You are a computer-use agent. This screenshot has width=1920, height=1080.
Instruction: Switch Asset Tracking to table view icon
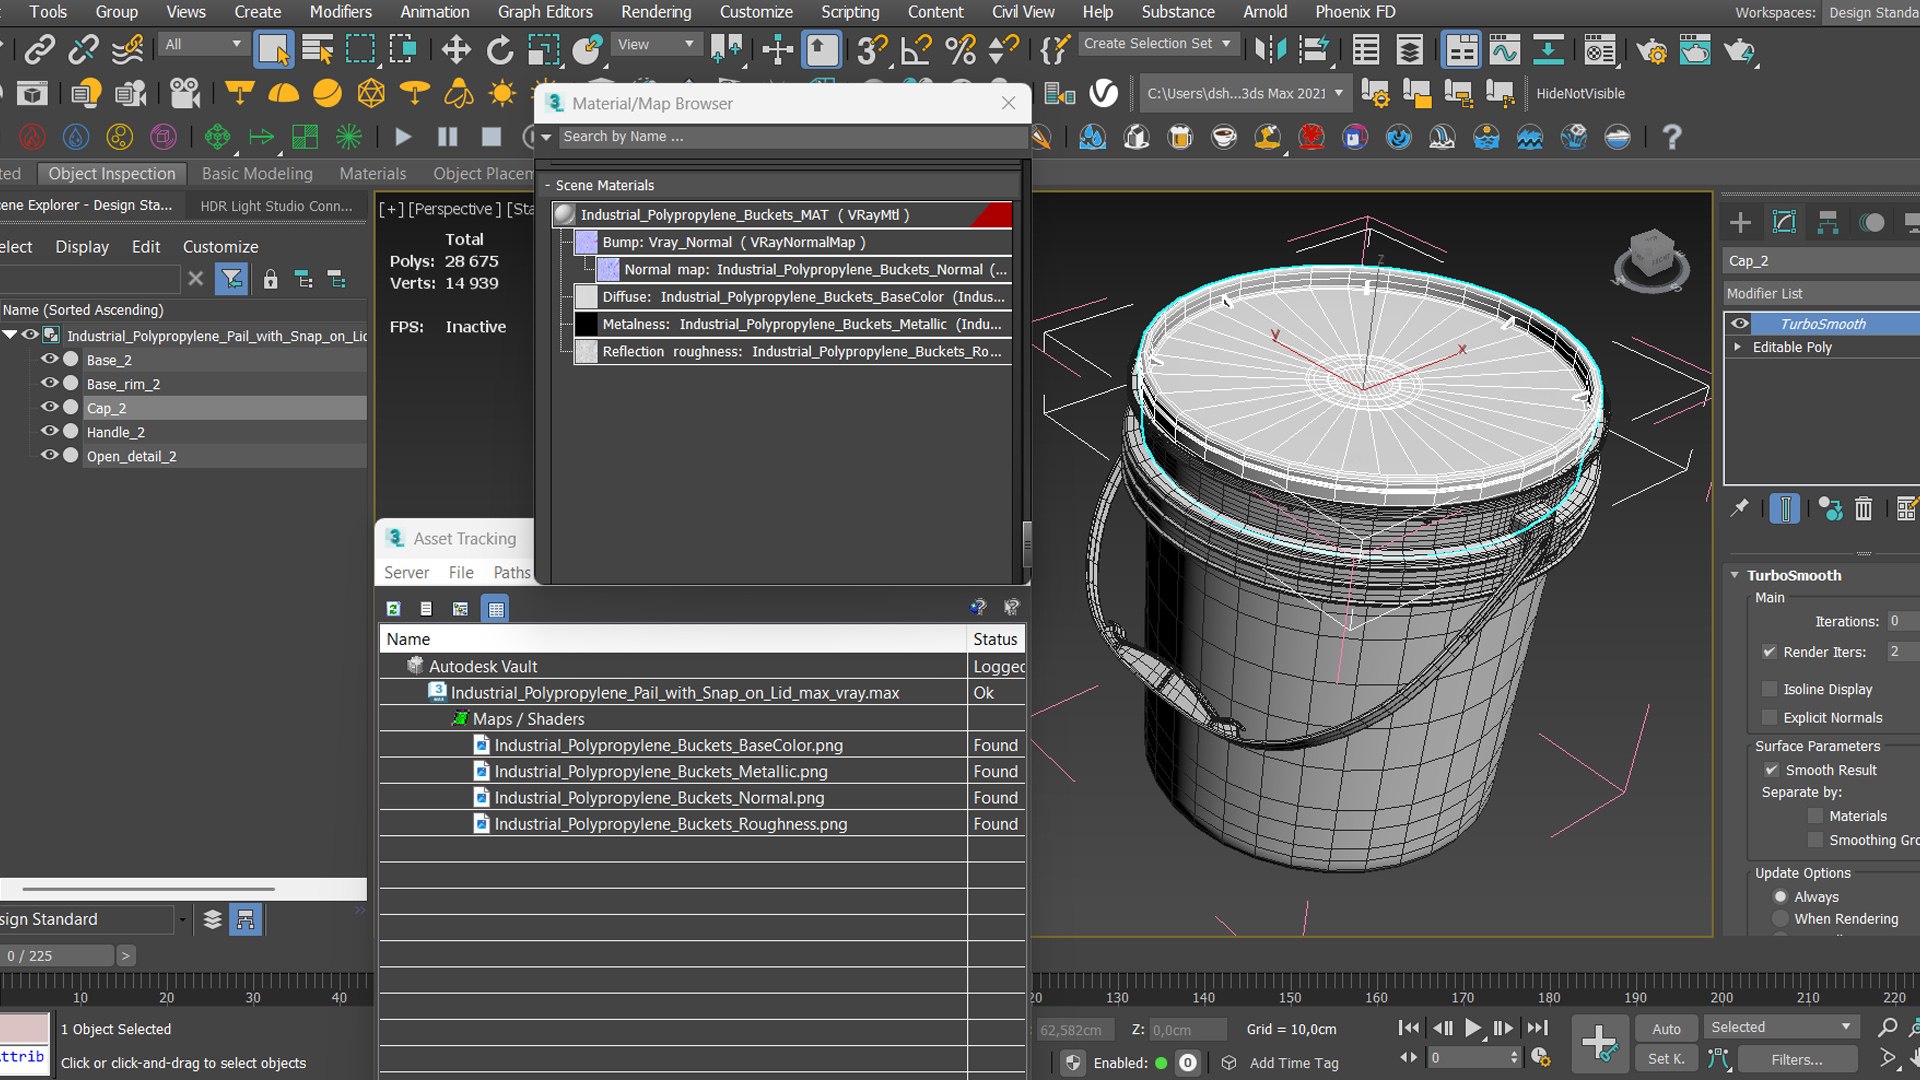495,608
